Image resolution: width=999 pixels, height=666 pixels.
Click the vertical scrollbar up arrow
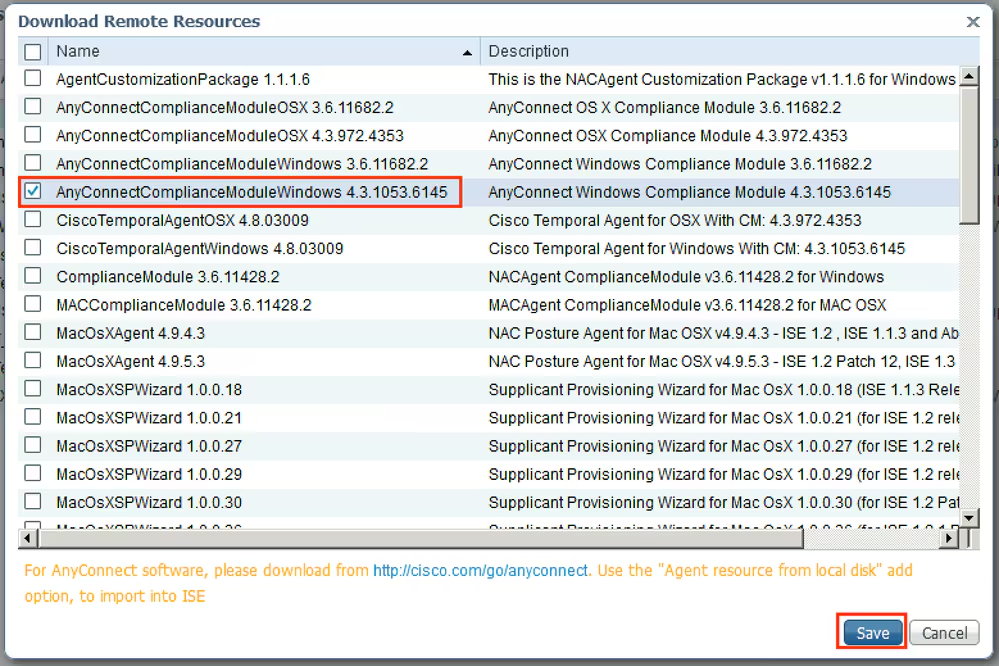point(969,77)
